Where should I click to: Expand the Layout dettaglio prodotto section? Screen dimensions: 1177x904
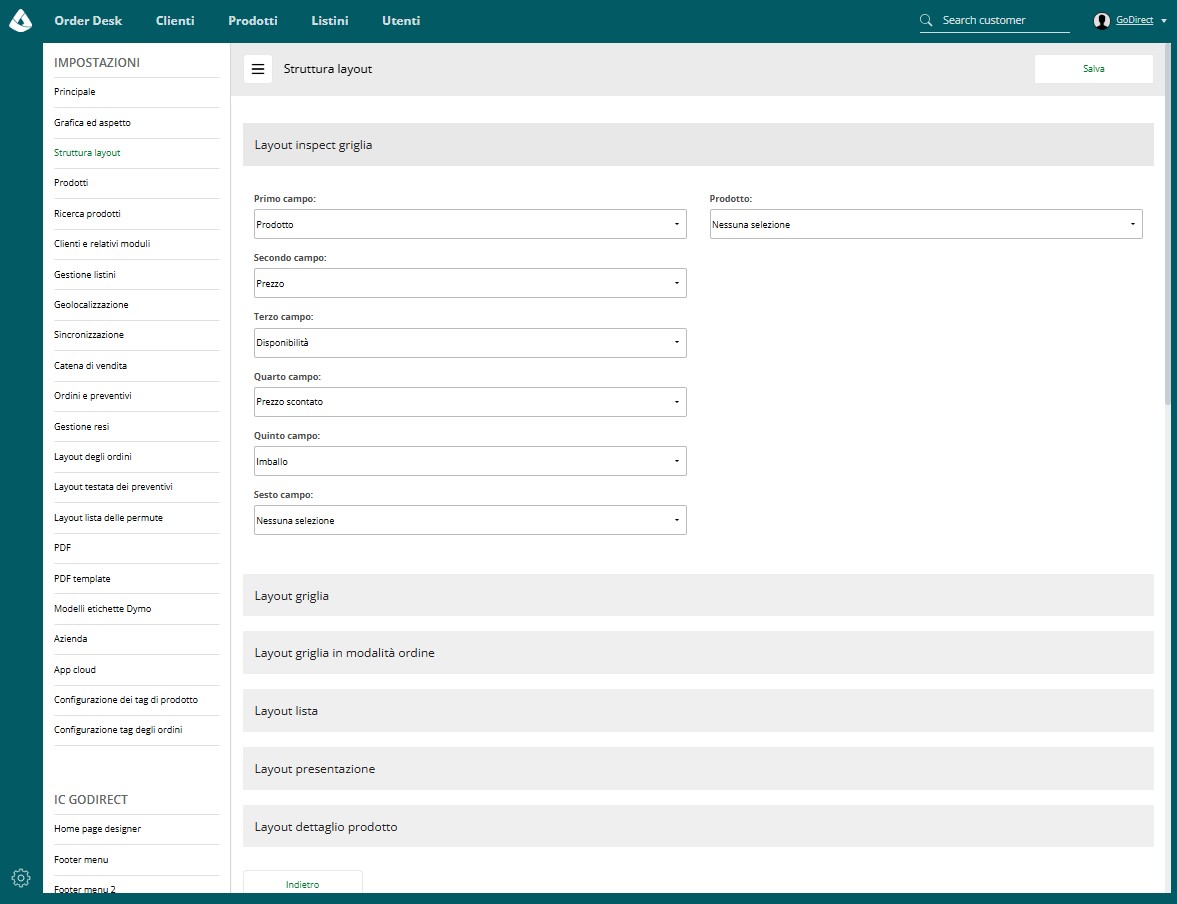coord(697,827)
